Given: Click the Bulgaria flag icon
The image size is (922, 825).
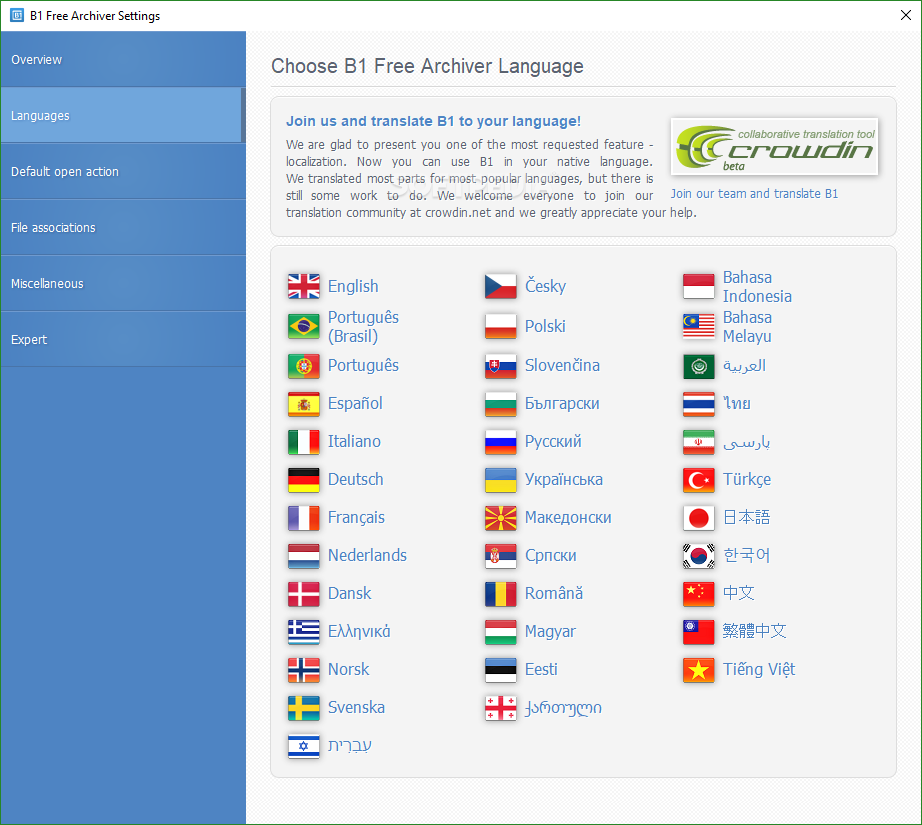Looking at the screenshot, I should tap(500, 404).
